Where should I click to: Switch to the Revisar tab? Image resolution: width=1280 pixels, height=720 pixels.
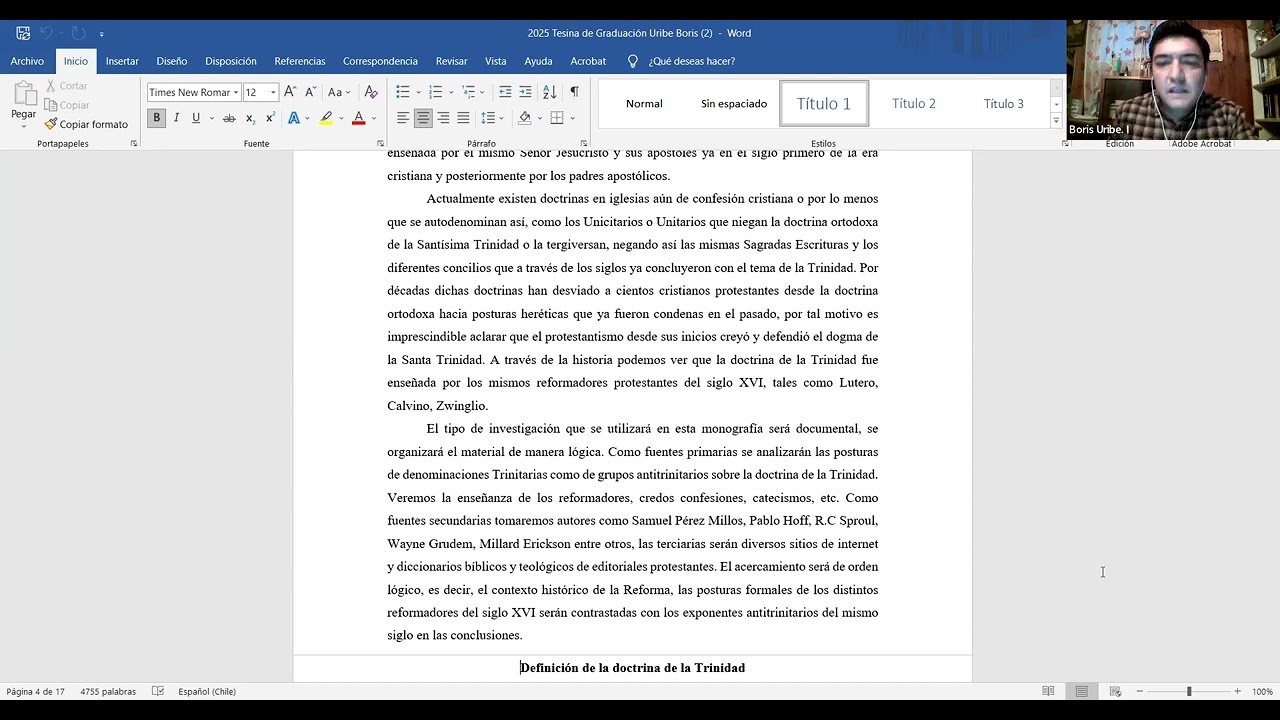click(x=451, y=61)
